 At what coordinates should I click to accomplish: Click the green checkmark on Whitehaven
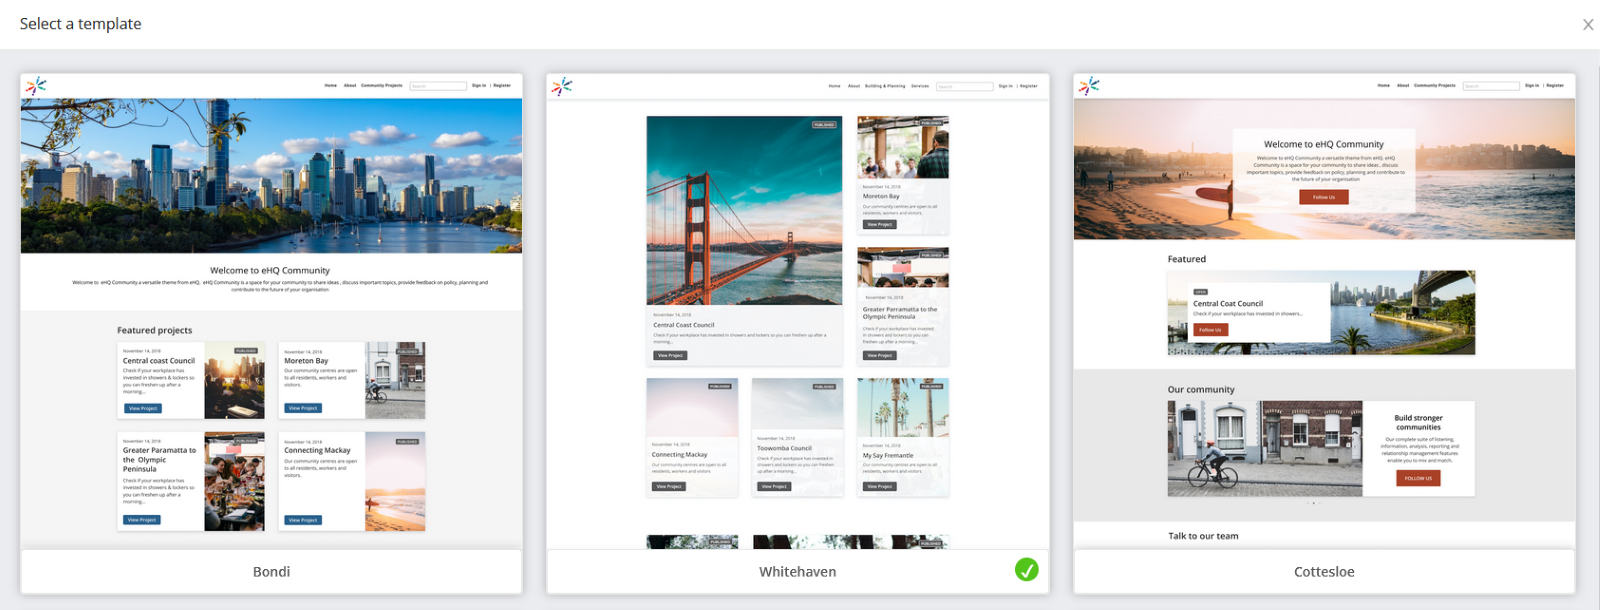(1026, 570)
